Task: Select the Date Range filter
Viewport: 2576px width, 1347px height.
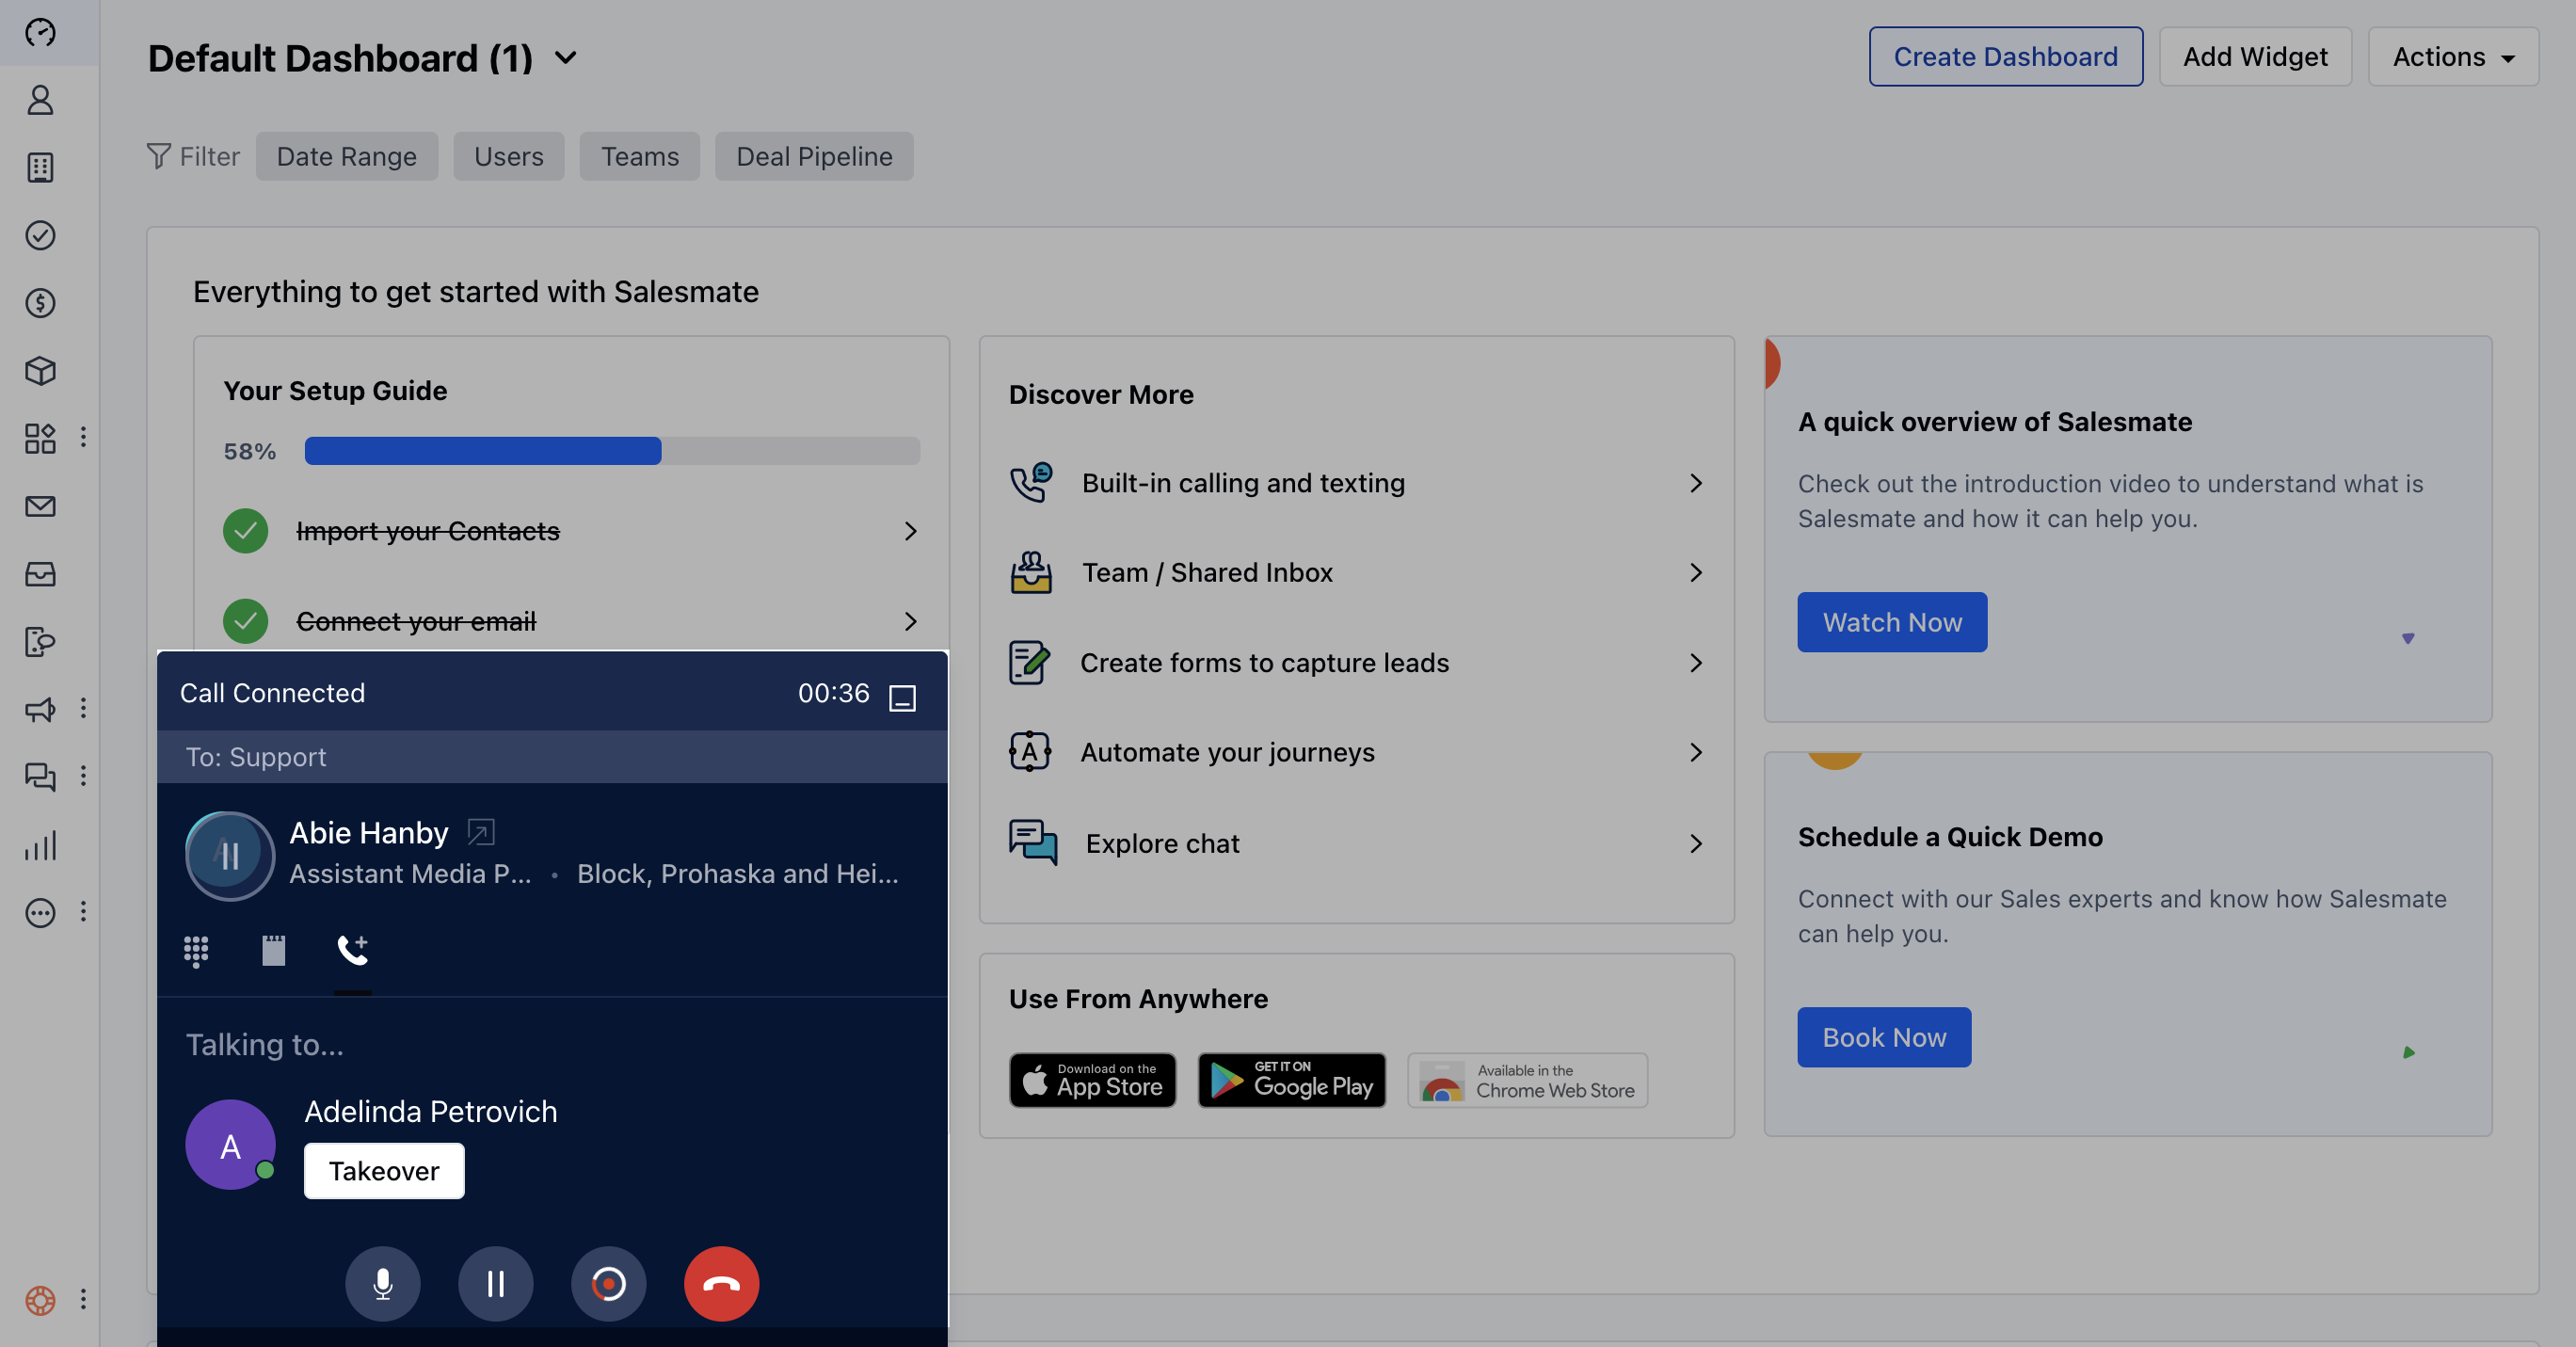Action: pos(346,156)
